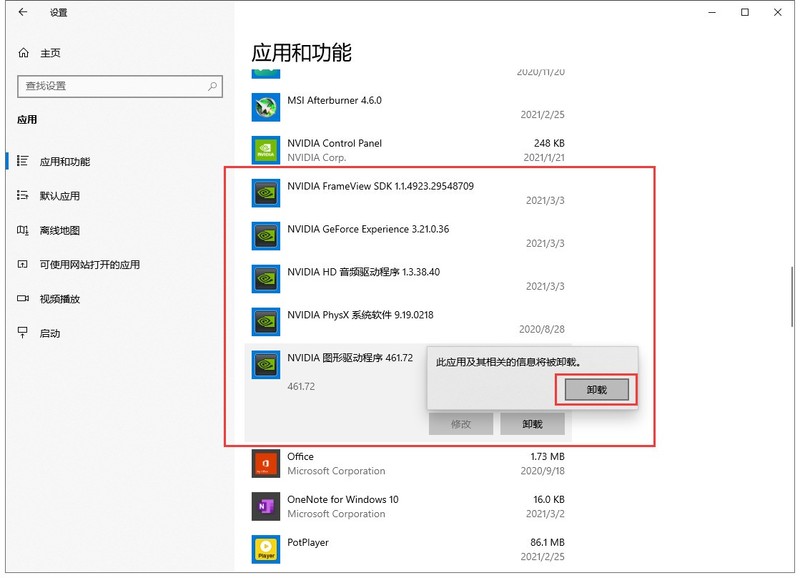Image resolution: width=800 pixels, height=578 pixels.
Task: Click the Office app icon
Action: click(x=266, y=463)
